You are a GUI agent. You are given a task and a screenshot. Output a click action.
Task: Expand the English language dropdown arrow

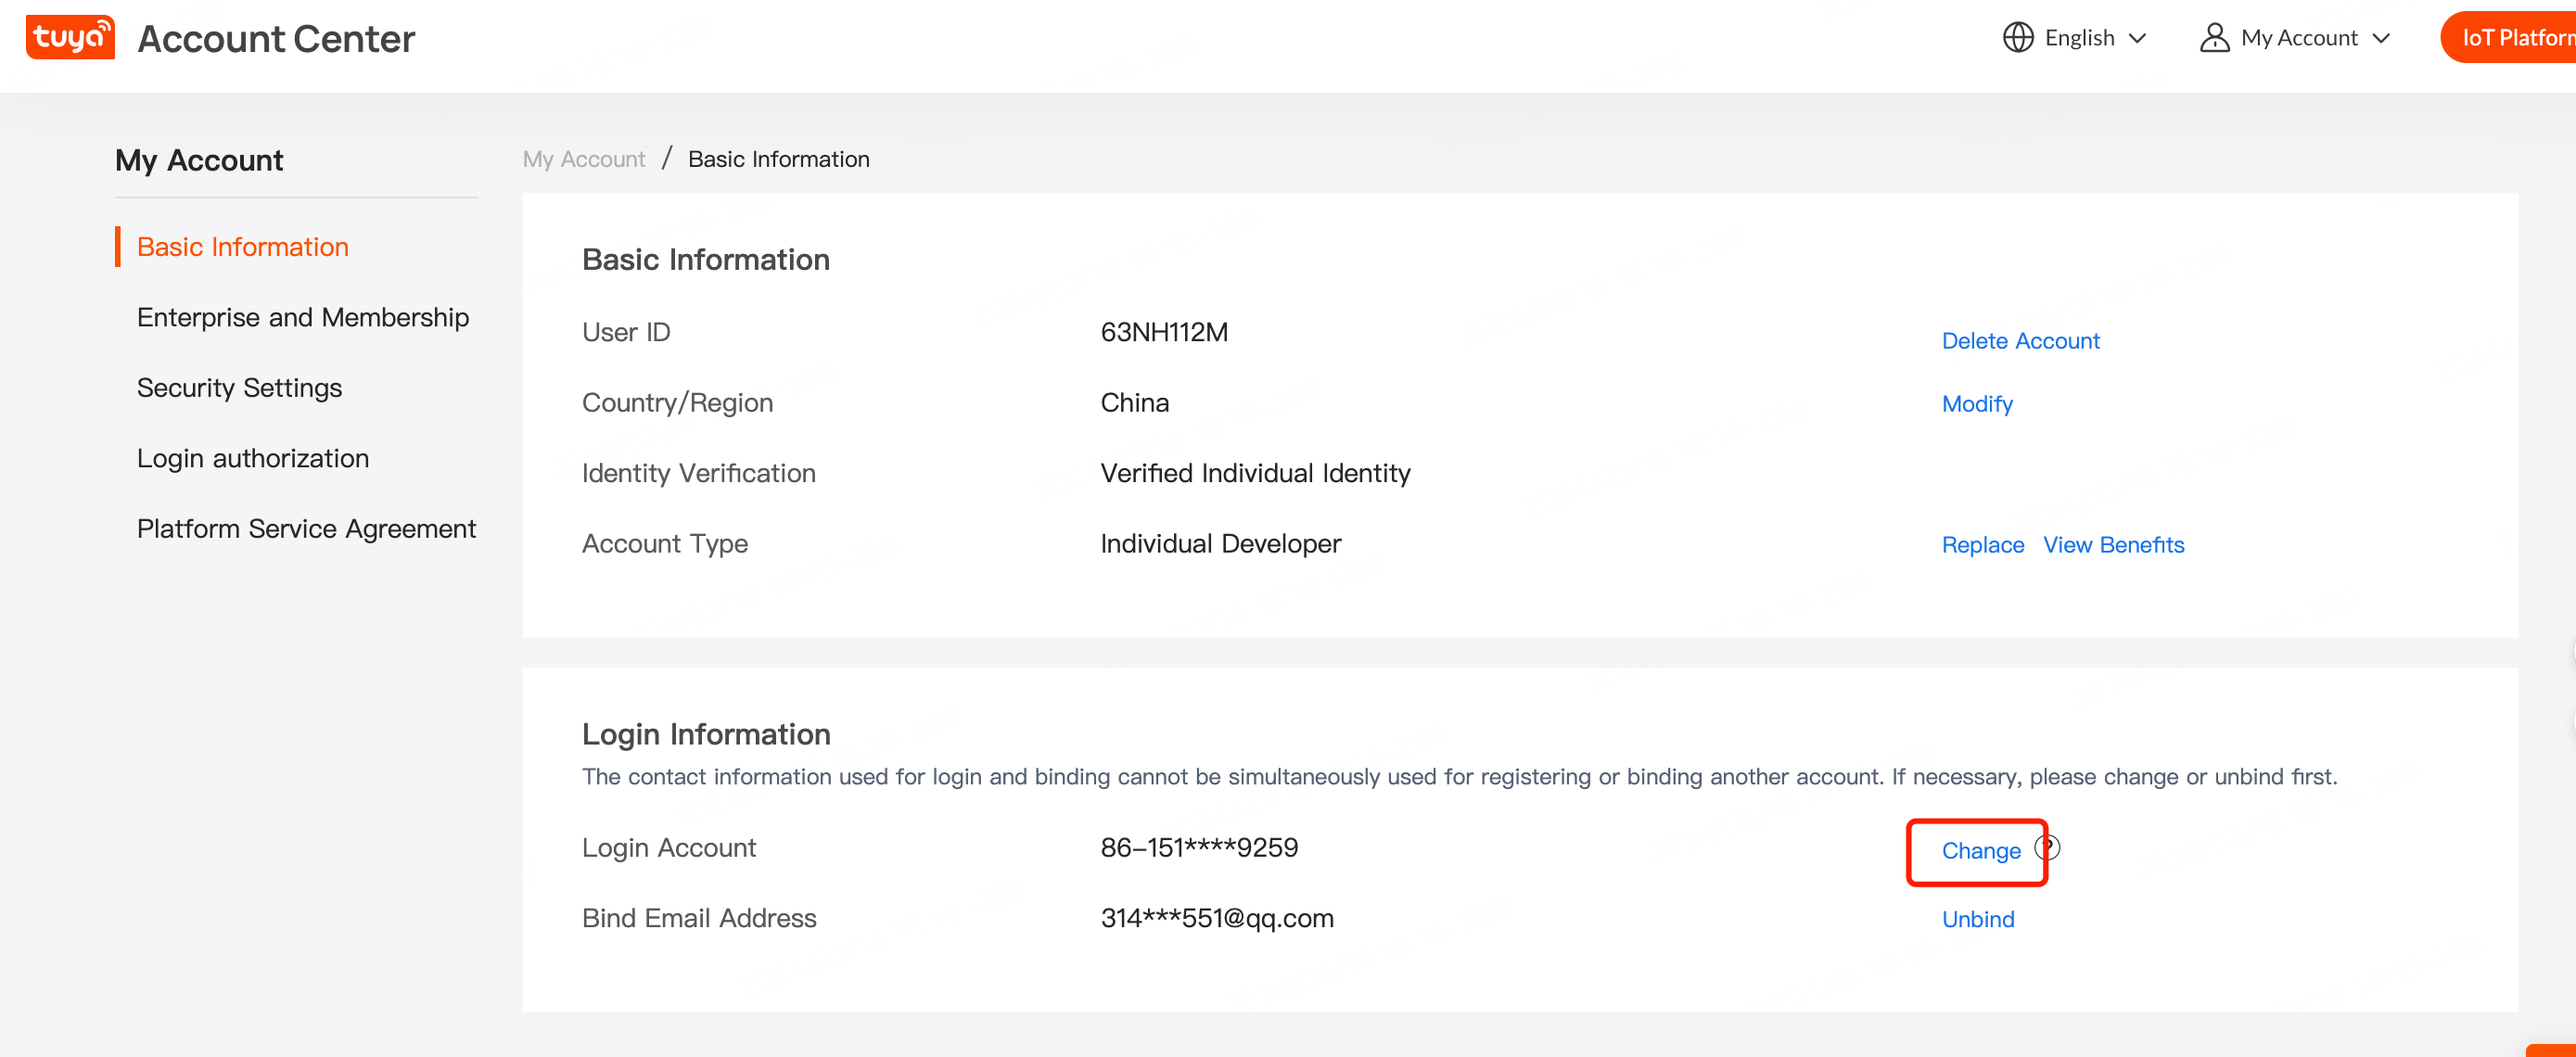click(x=2138, y=38)
